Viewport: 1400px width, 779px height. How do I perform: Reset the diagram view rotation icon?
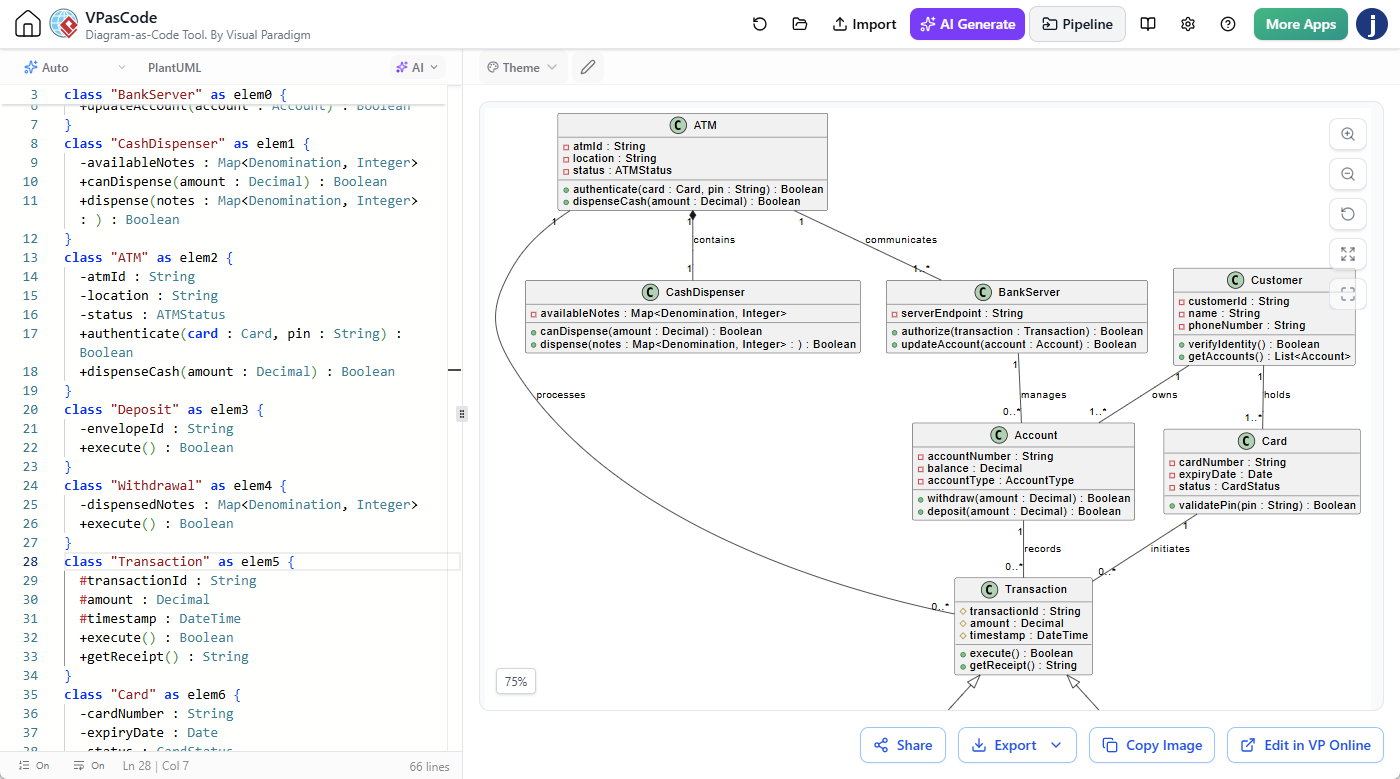(x=1348, y=214)
